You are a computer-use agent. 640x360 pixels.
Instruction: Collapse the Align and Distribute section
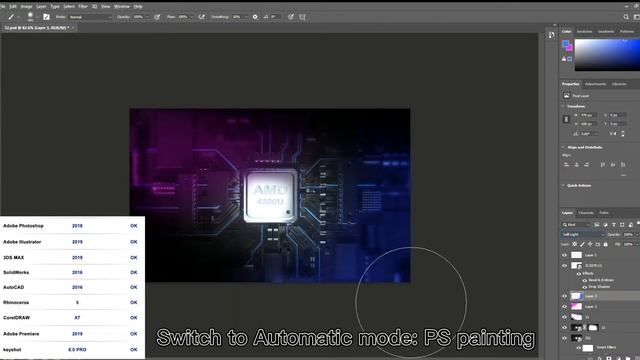(x=563, y=147)
